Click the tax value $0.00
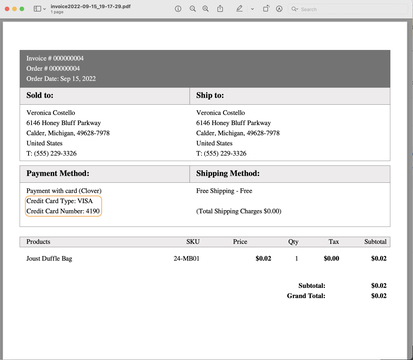The width and height of the screenshot is (413, 360). [331, 259]
